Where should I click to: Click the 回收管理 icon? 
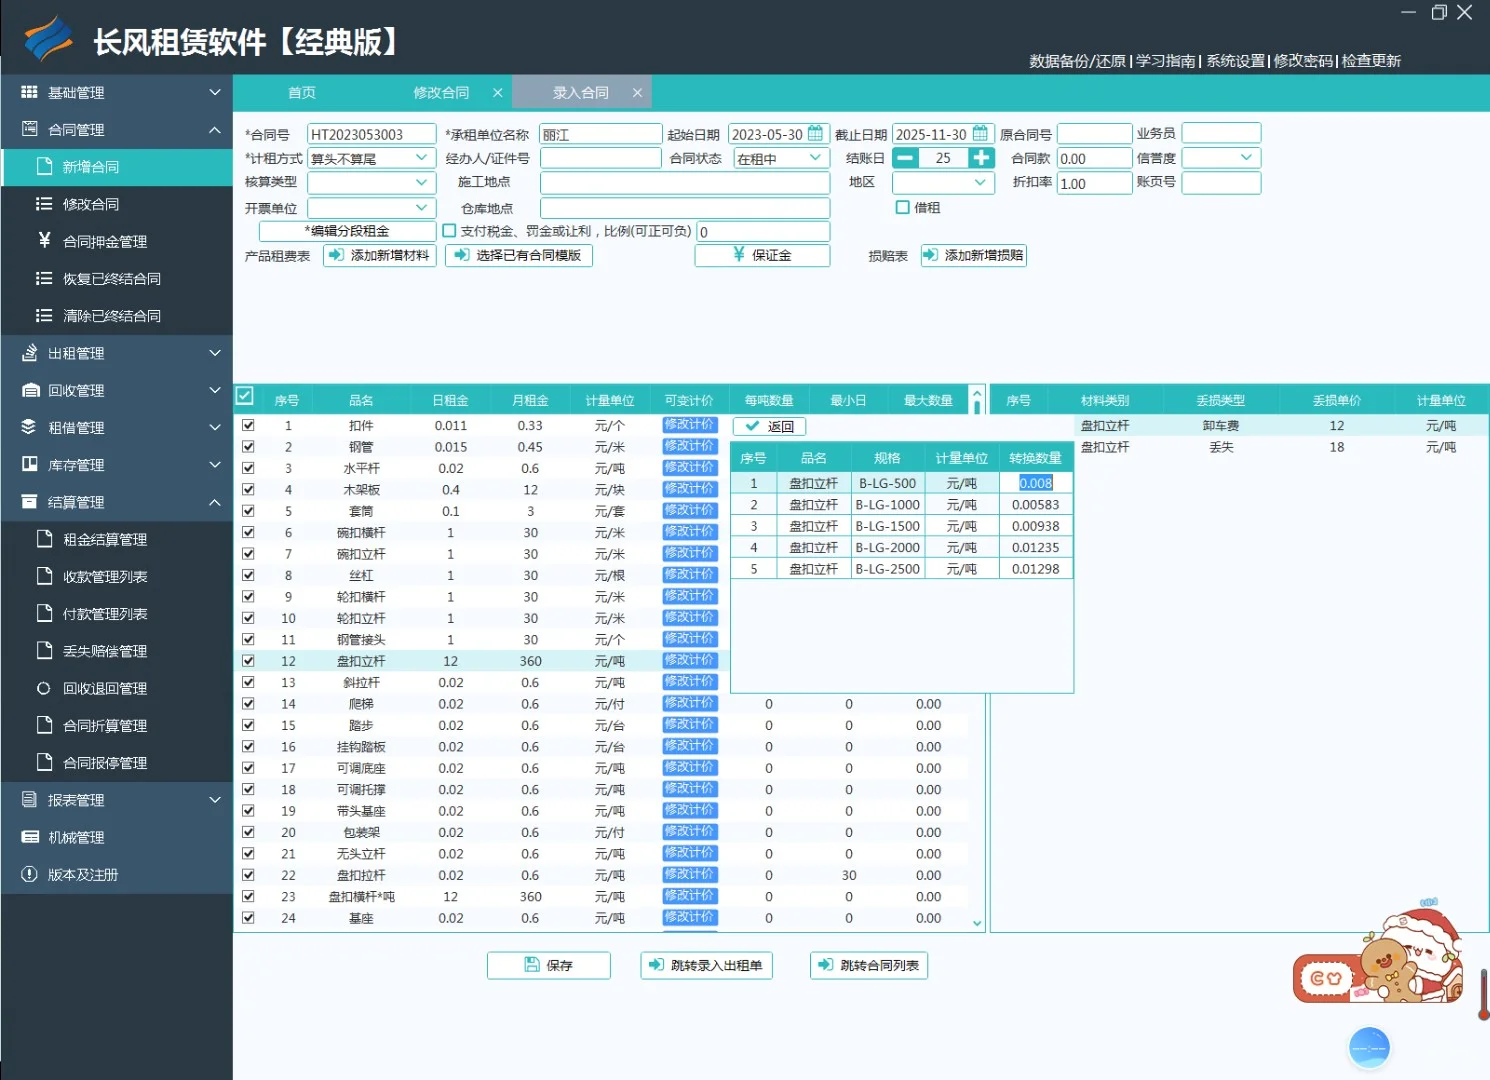pos(30,390)
